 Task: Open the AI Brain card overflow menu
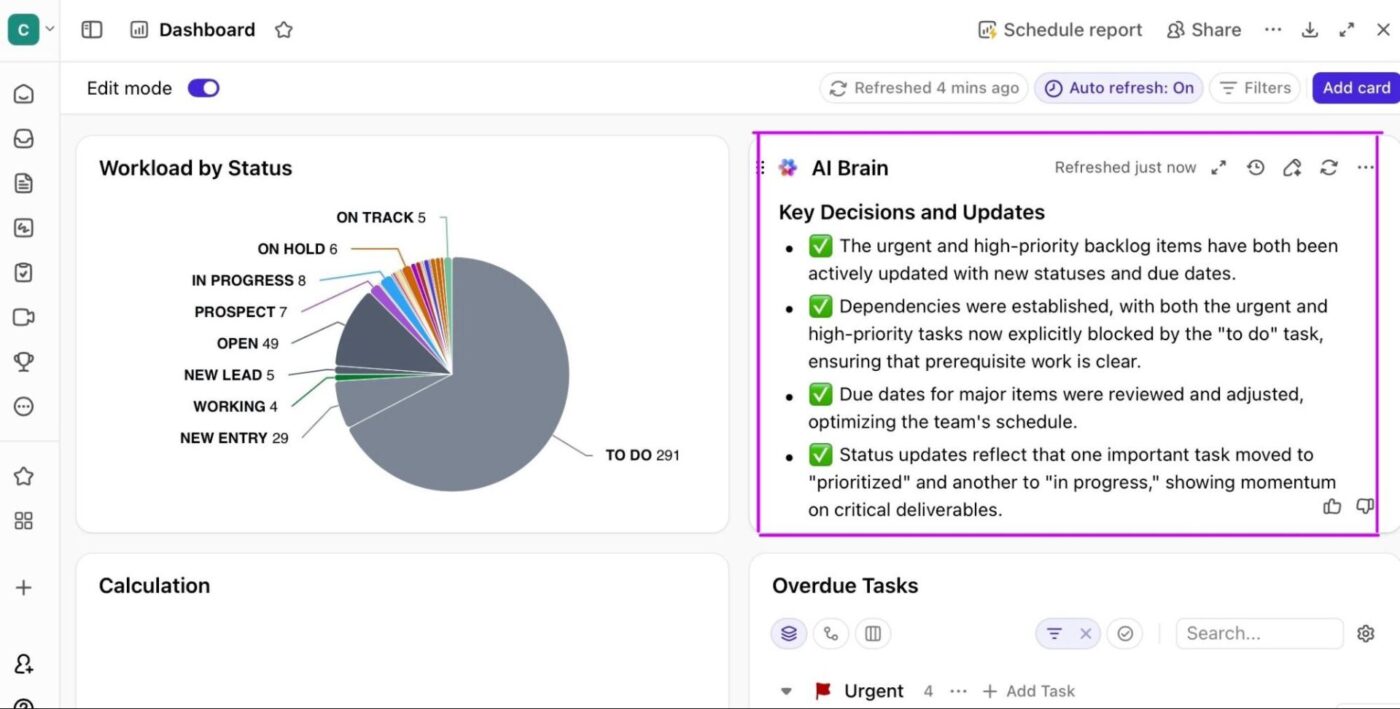point(1366,167)
